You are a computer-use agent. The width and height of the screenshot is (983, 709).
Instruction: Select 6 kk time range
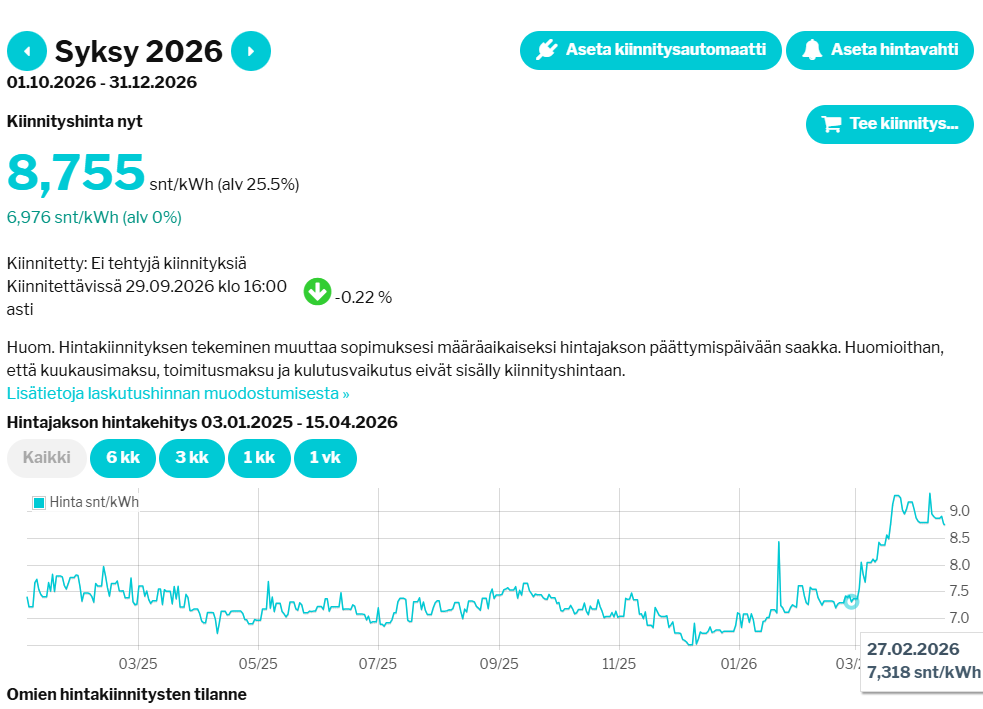122,458
